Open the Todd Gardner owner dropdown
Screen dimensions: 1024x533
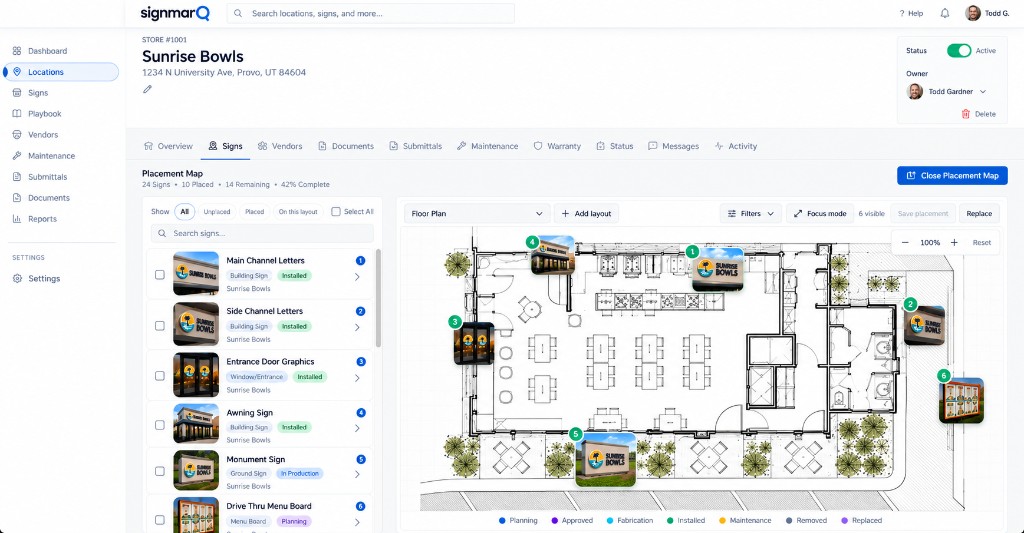pos(946,91)
